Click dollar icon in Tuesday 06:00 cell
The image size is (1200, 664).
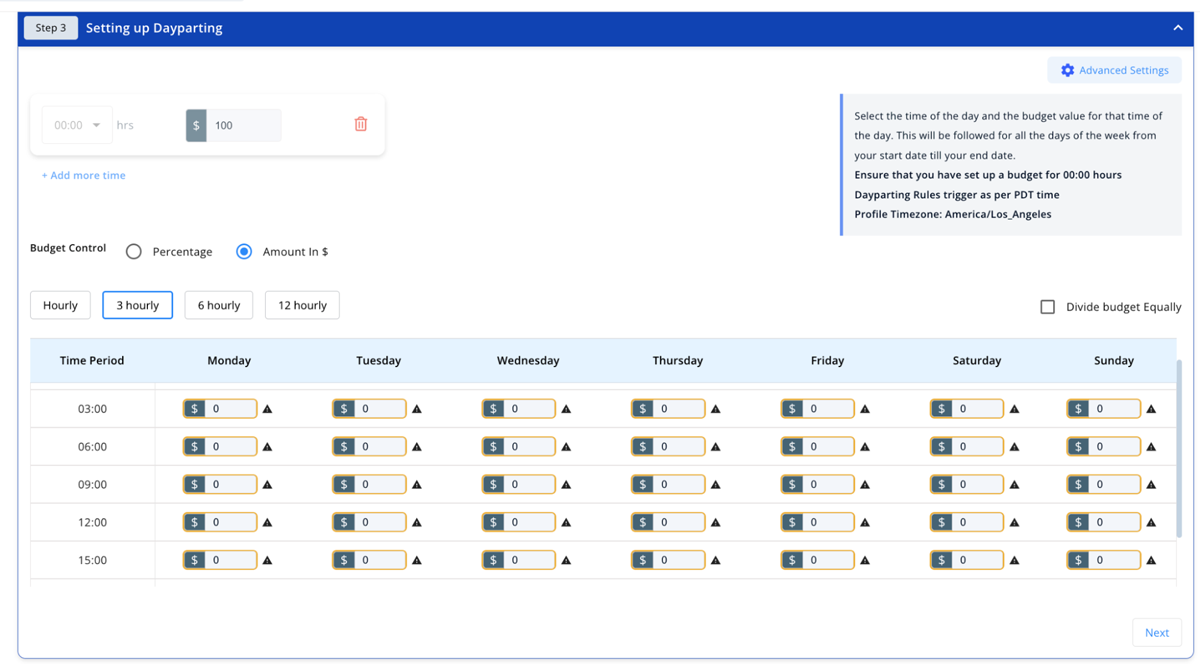[x=344, y=447]
